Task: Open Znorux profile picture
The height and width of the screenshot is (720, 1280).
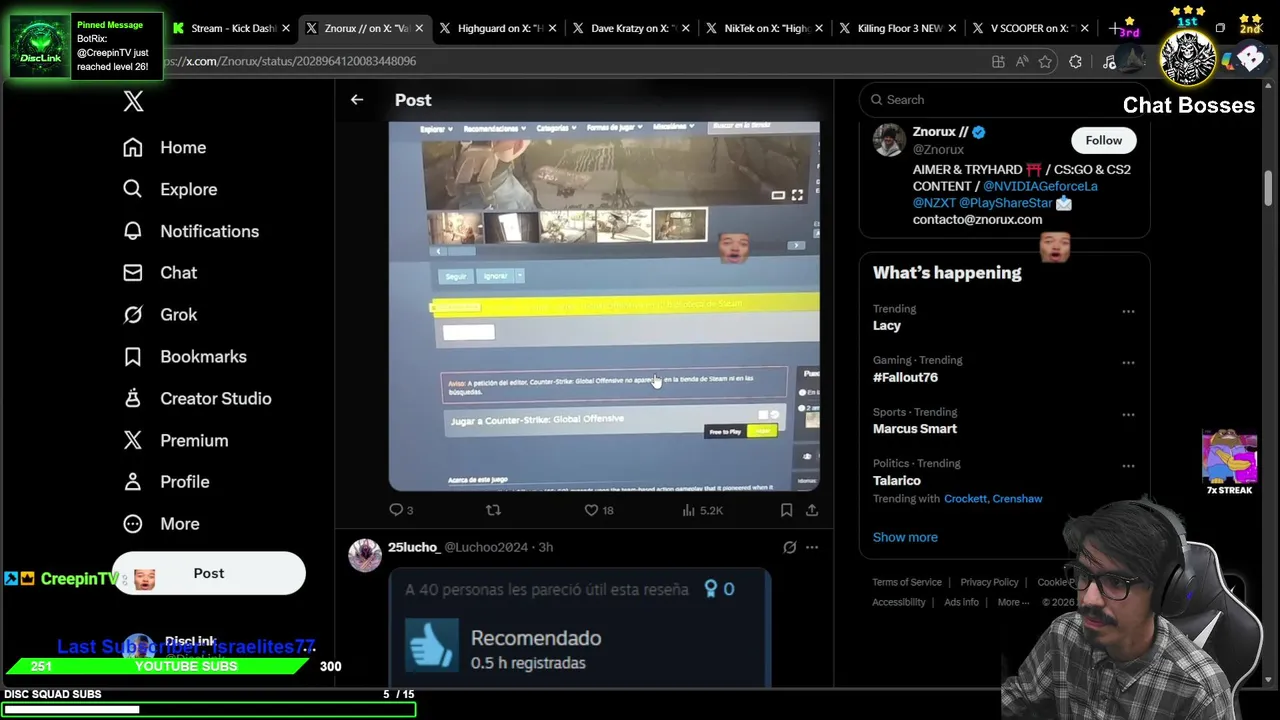Action: 889,140
